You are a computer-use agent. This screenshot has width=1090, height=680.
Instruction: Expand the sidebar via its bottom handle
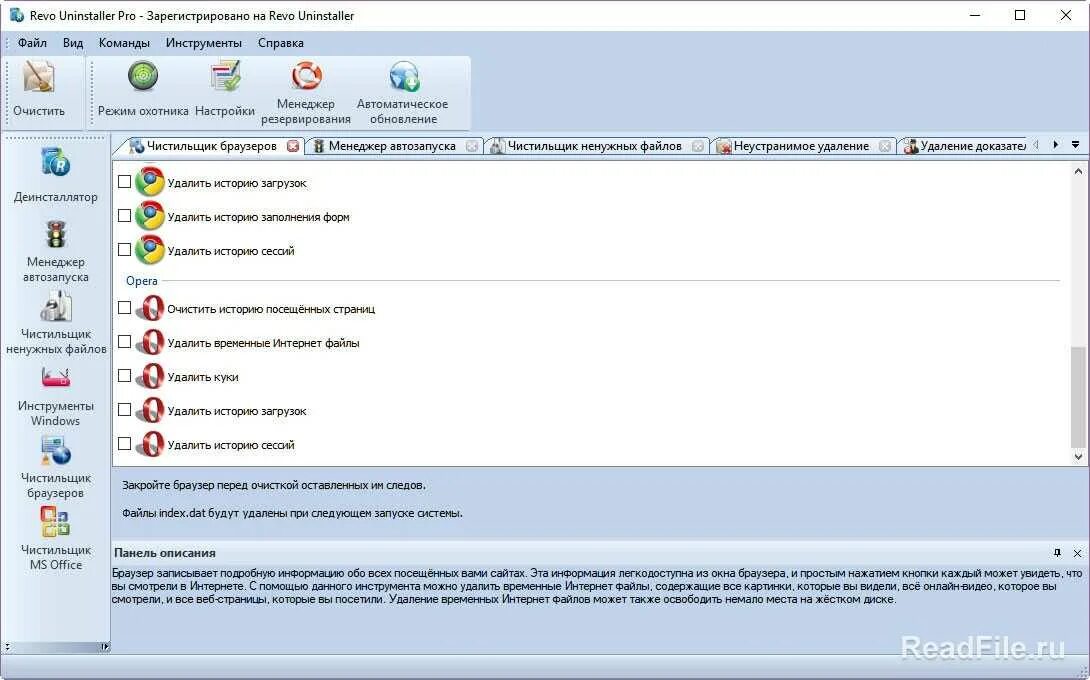pos(104,647)
